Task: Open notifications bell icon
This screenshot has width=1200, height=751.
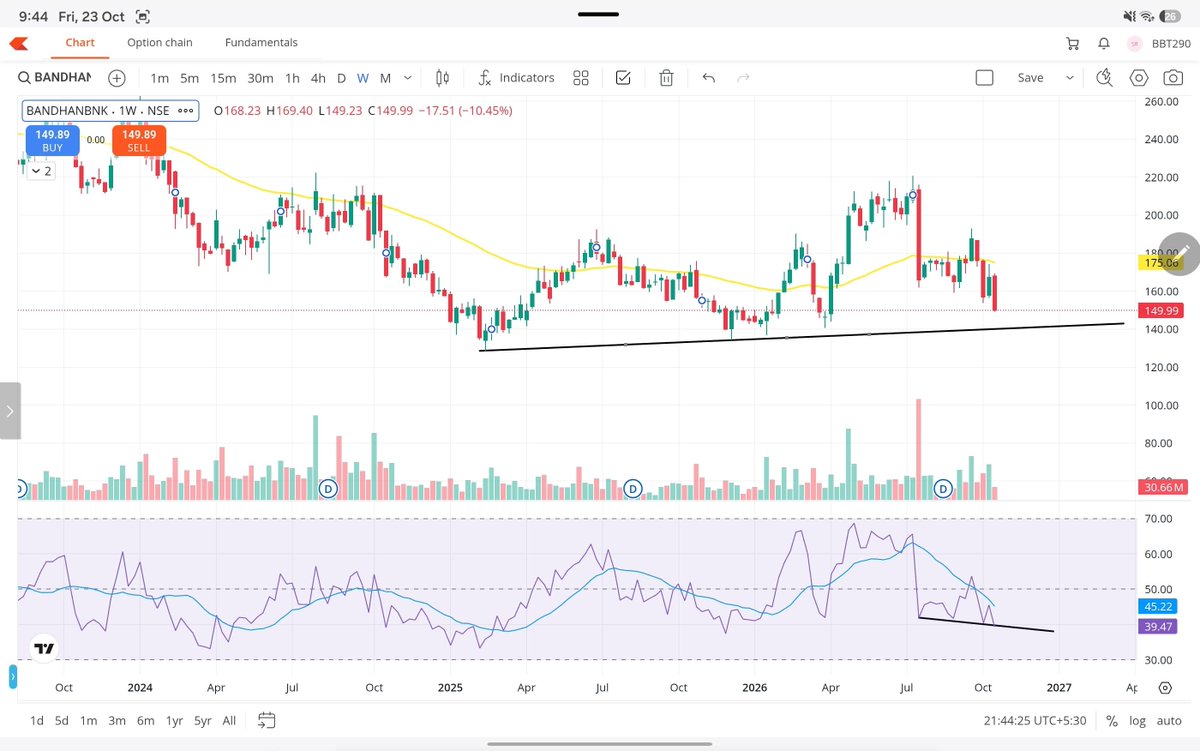Action: 1104,43
